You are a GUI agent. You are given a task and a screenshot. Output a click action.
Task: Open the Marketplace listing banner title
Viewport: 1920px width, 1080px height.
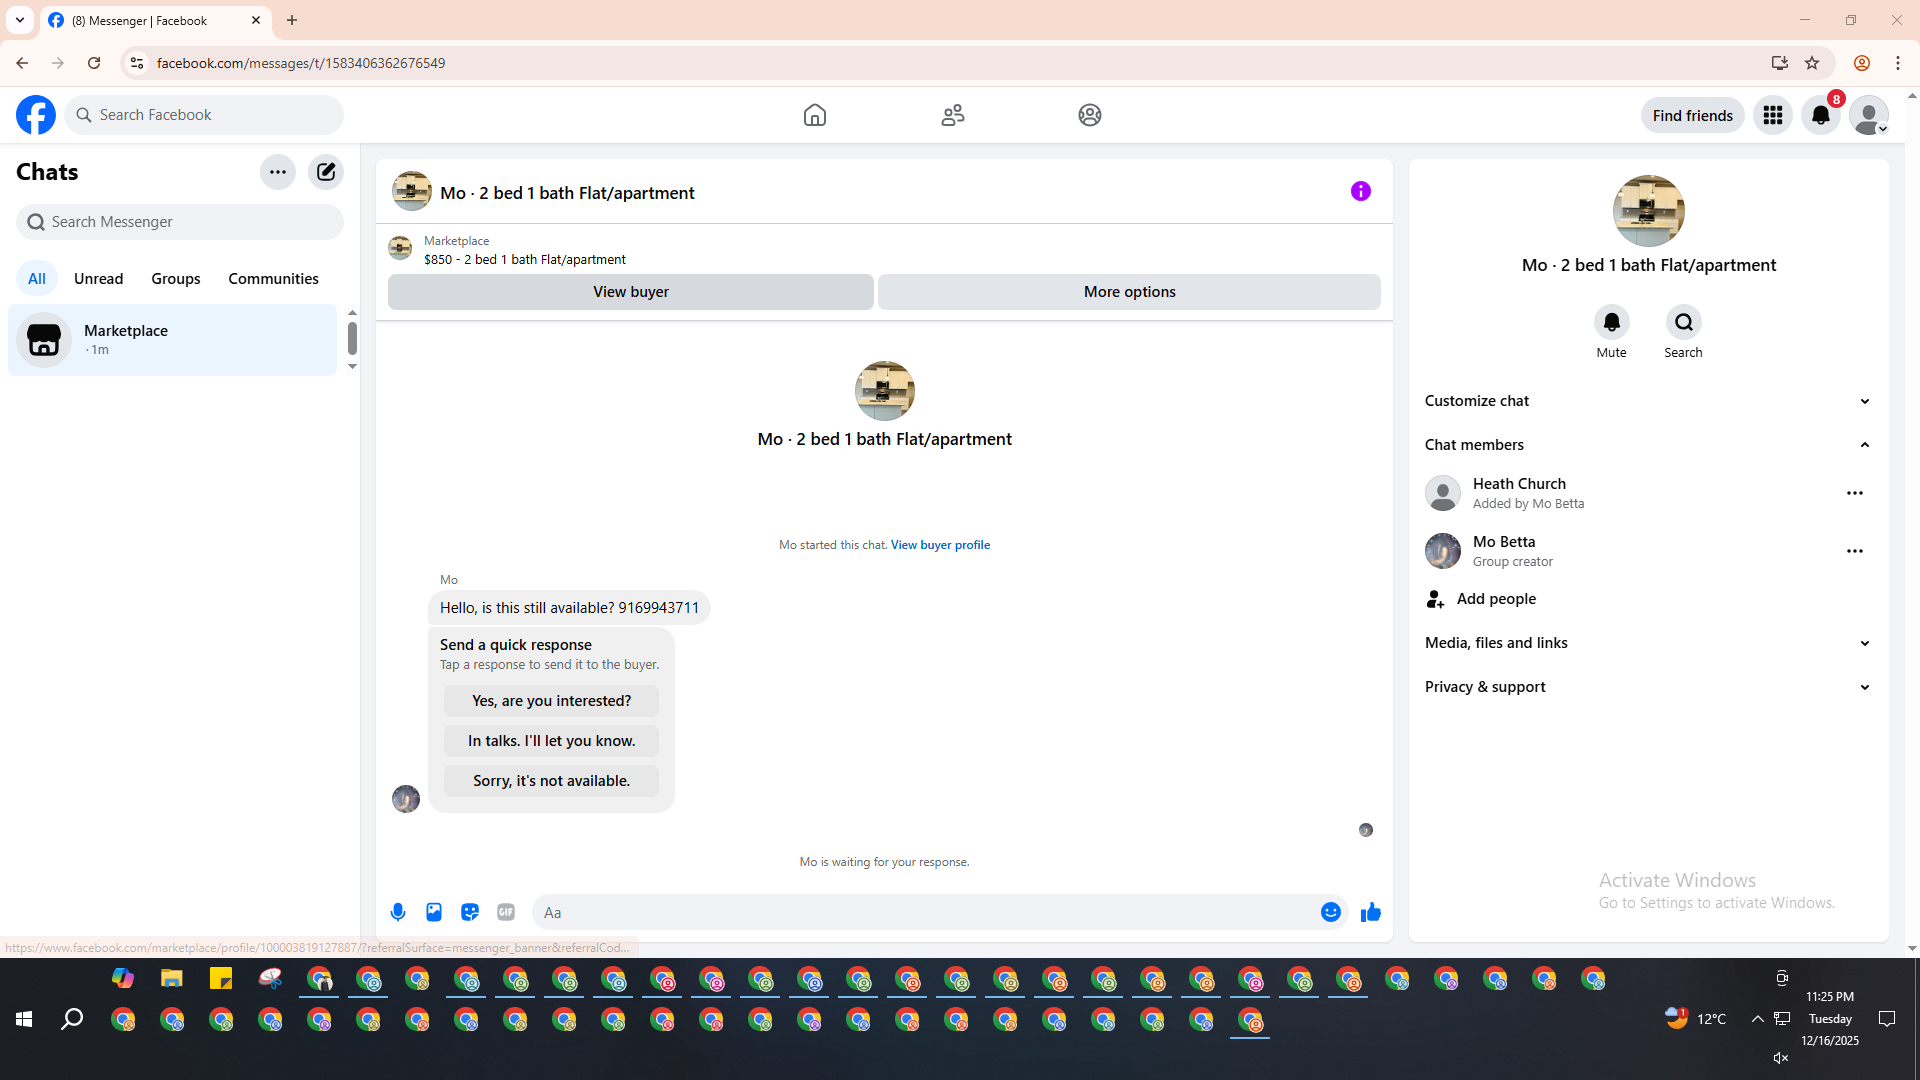[x=525, y=259]
